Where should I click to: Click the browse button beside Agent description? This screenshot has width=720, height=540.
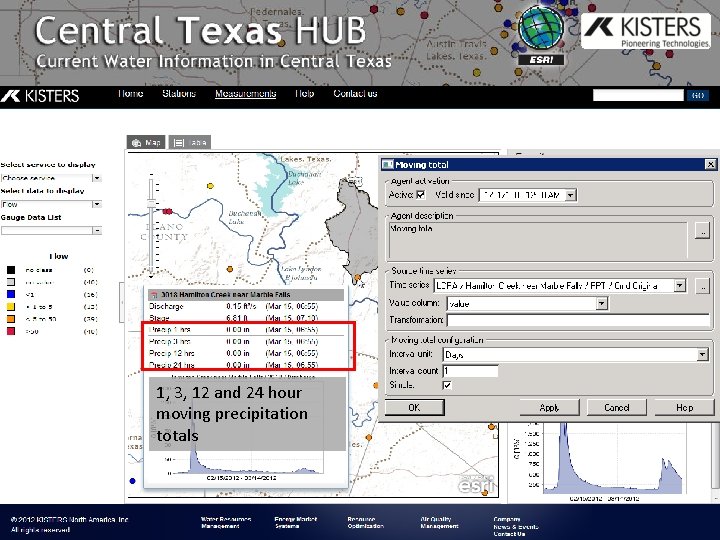(703, 231)
